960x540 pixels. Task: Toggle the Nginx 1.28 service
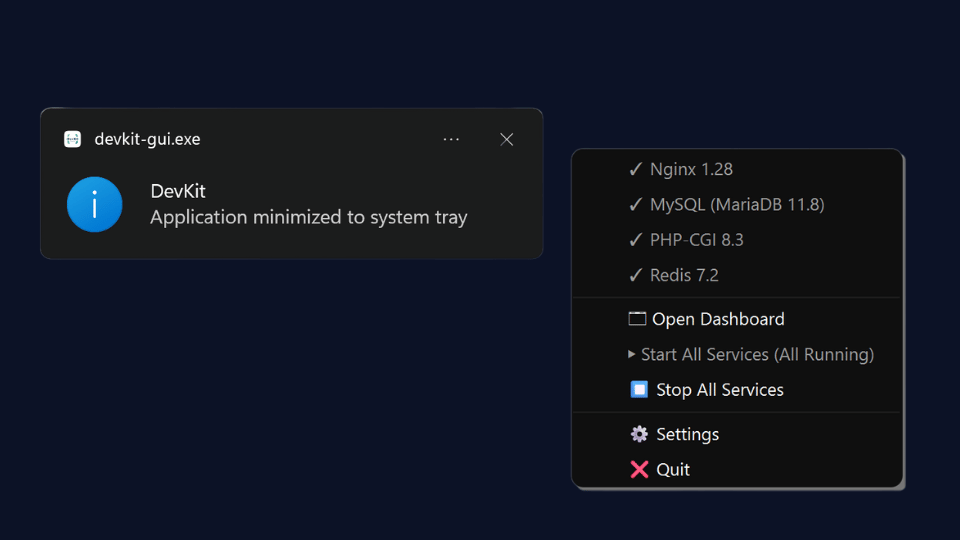(x=737, y=169)
